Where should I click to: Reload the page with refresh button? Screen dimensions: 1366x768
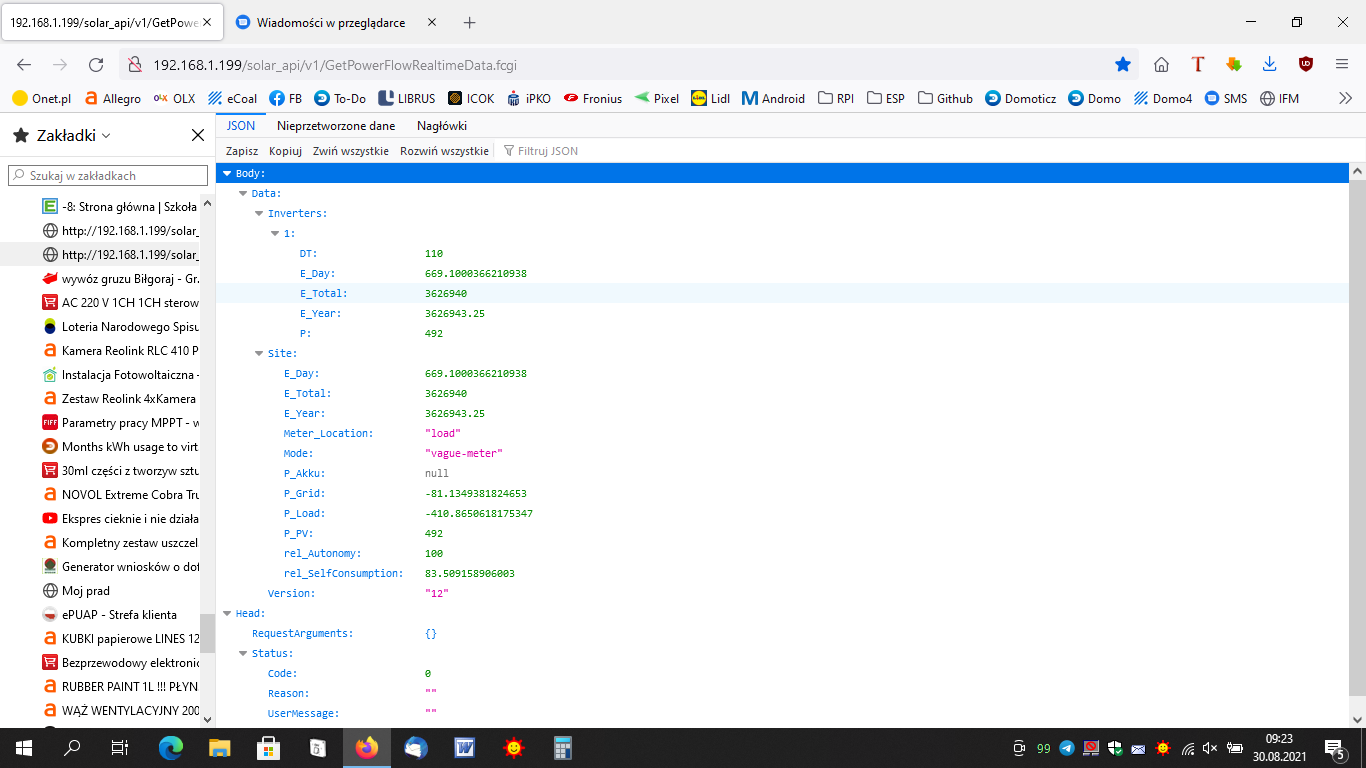click(96, 65)
